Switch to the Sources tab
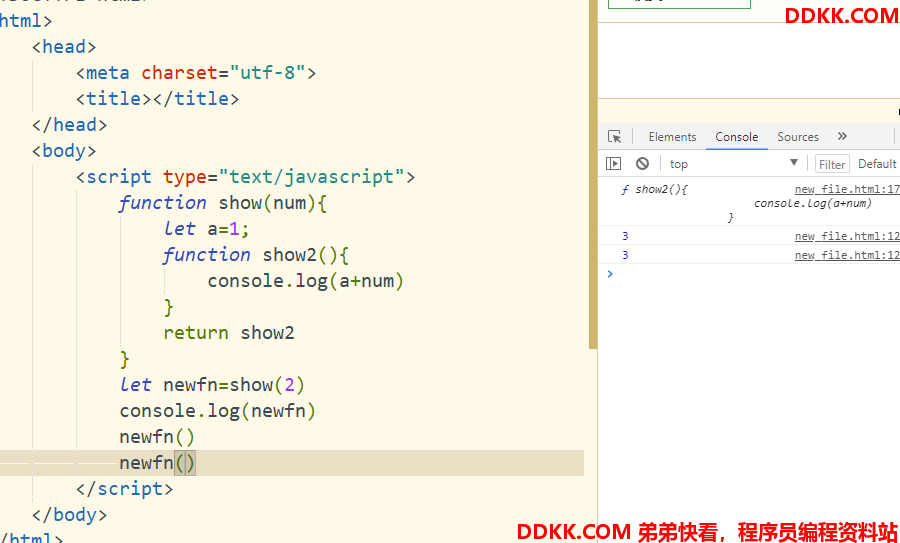The height and width of the screenshot is (543, 900). click(798, 137)
